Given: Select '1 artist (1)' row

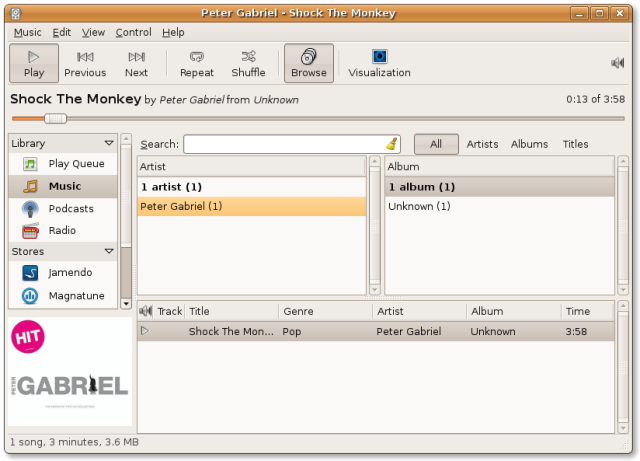Looking at the screenshot, I should click(x=252, y=187).
